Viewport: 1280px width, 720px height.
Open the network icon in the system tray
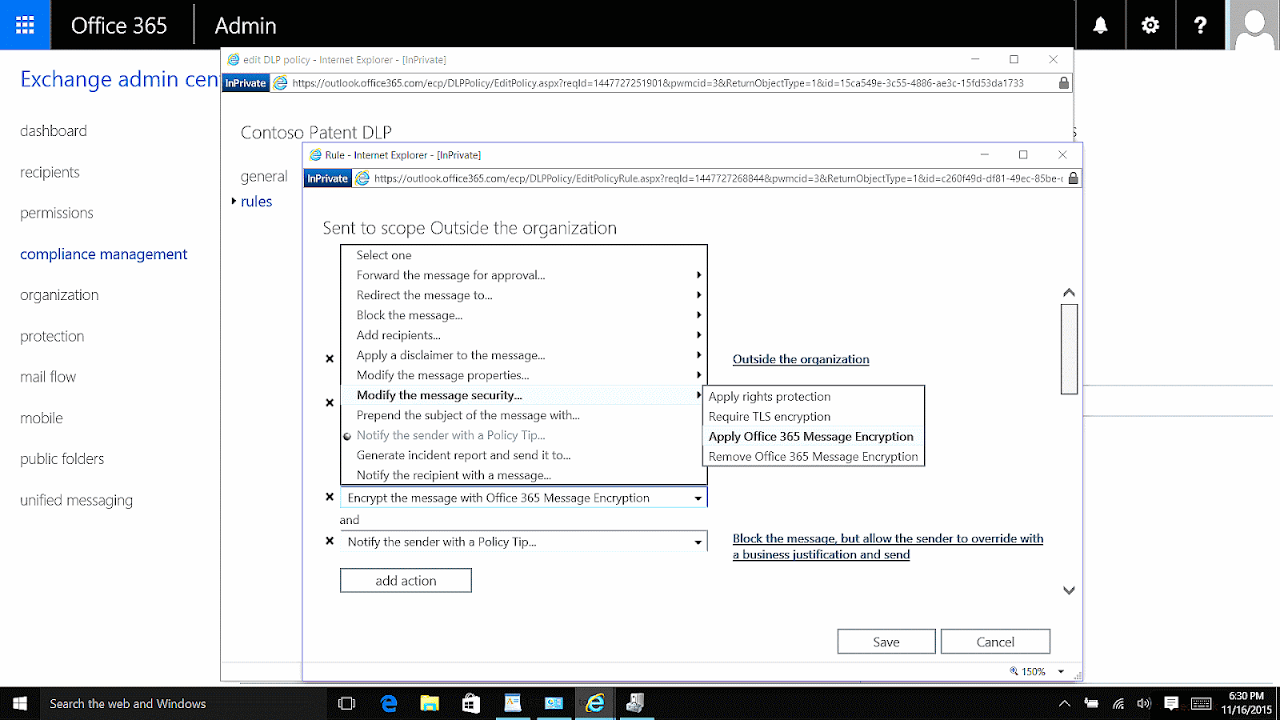(1119, 704)
